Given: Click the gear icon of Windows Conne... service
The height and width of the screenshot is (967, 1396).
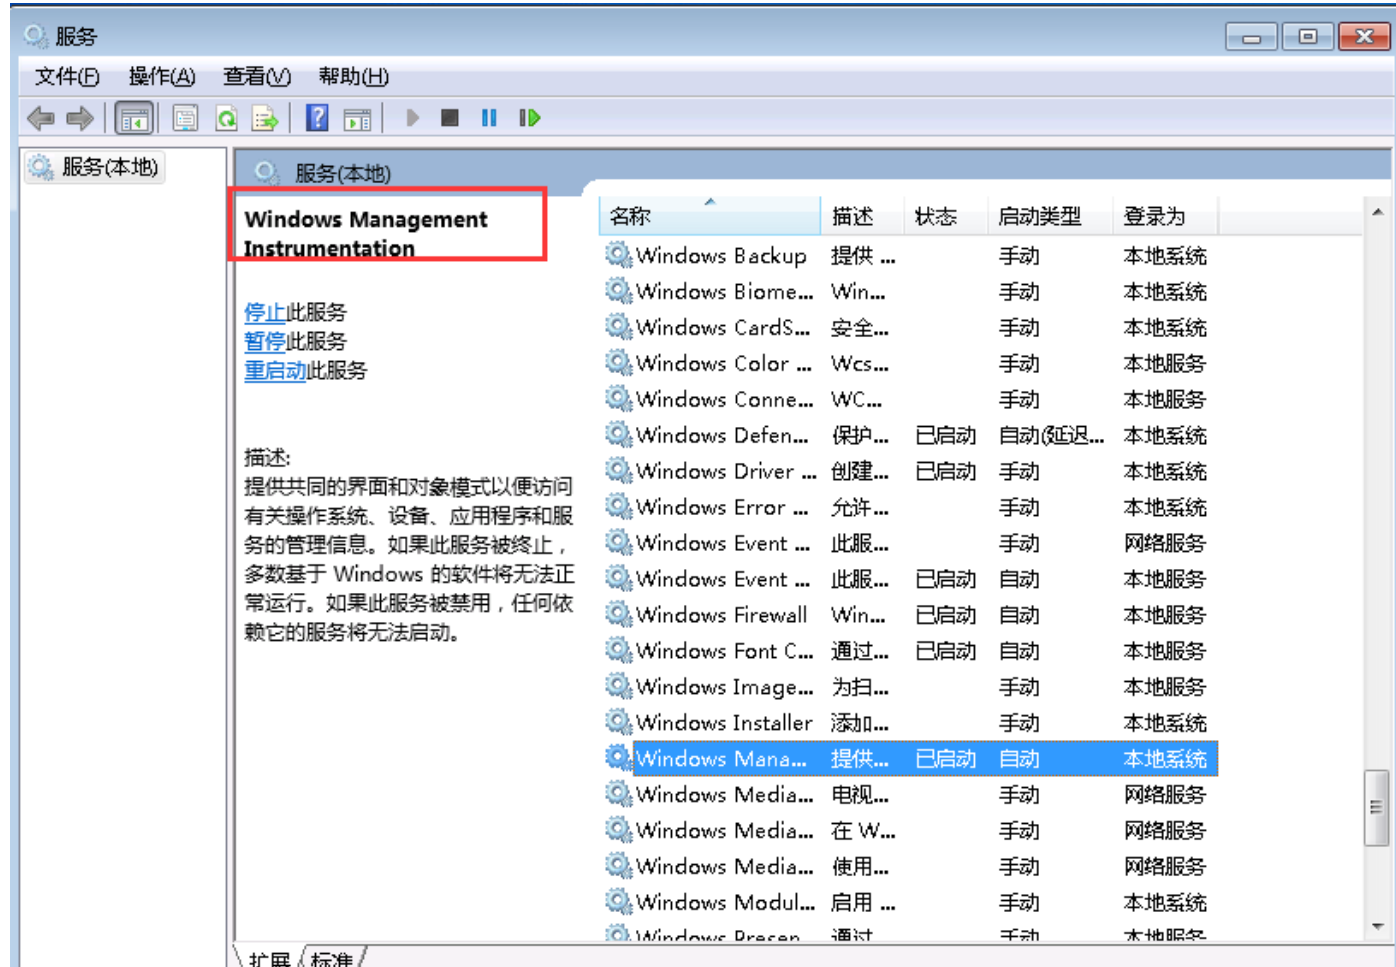Looking at the screenshot, I should point(618,399).
